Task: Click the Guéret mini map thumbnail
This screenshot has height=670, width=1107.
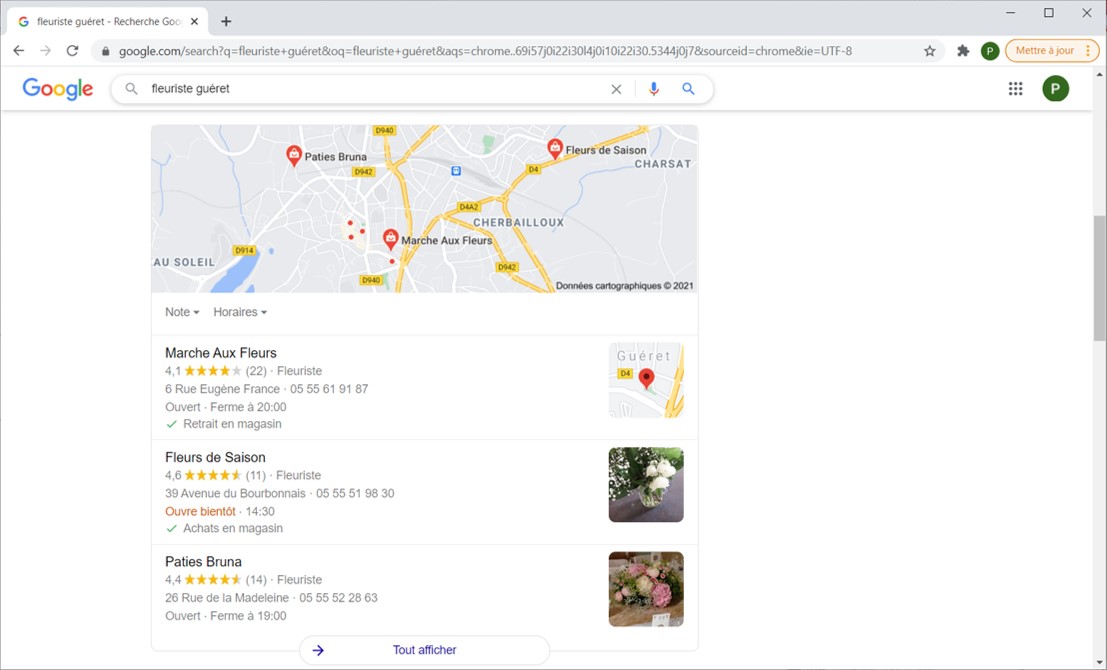Action: tap(646, 380)
